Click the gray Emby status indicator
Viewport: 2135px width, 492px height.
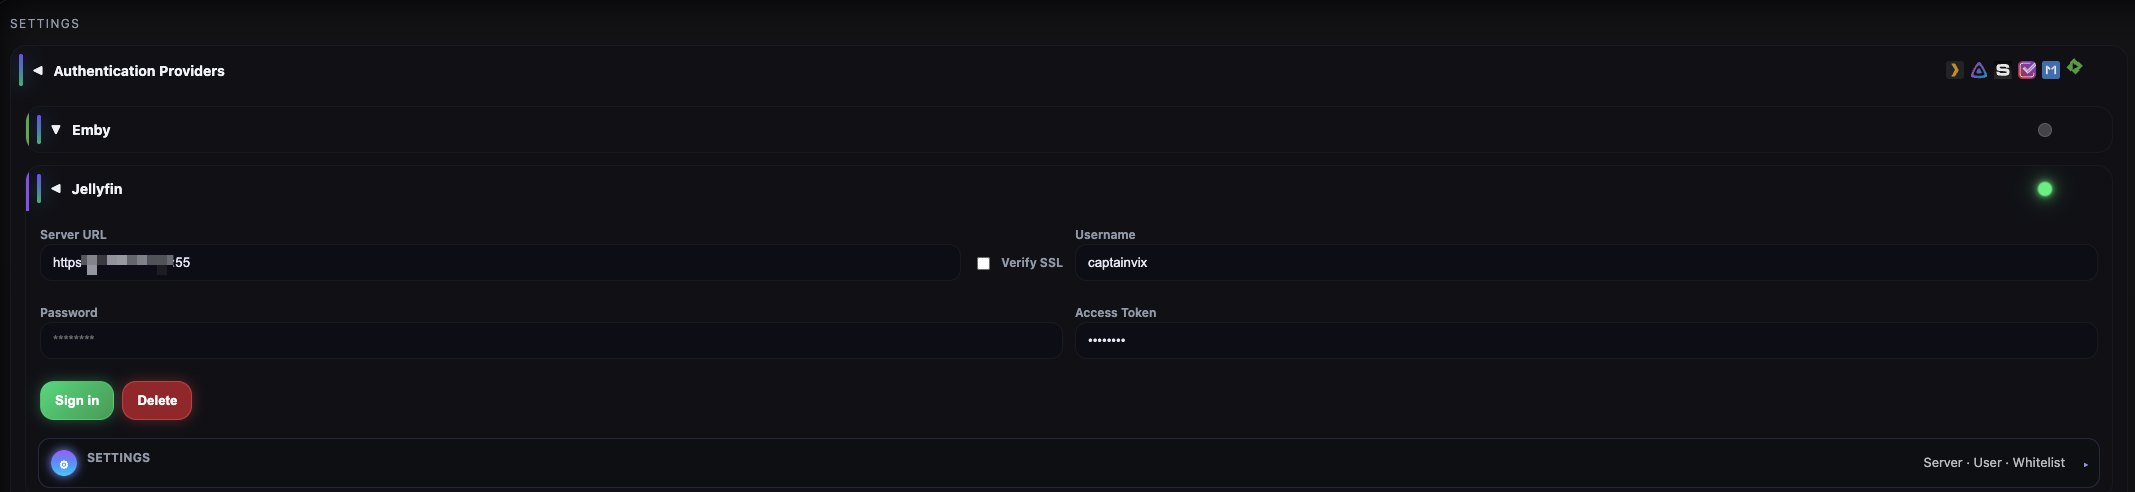(2045, 130)
